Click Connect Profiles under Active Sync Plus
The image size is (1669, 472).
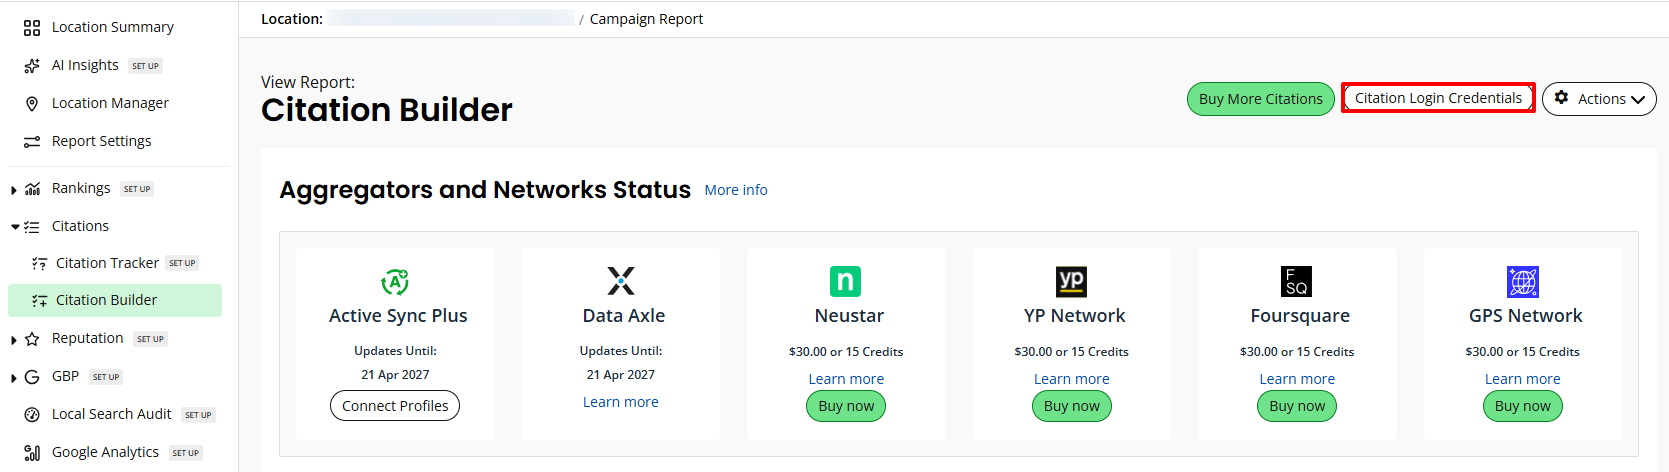tap(395, 406)
